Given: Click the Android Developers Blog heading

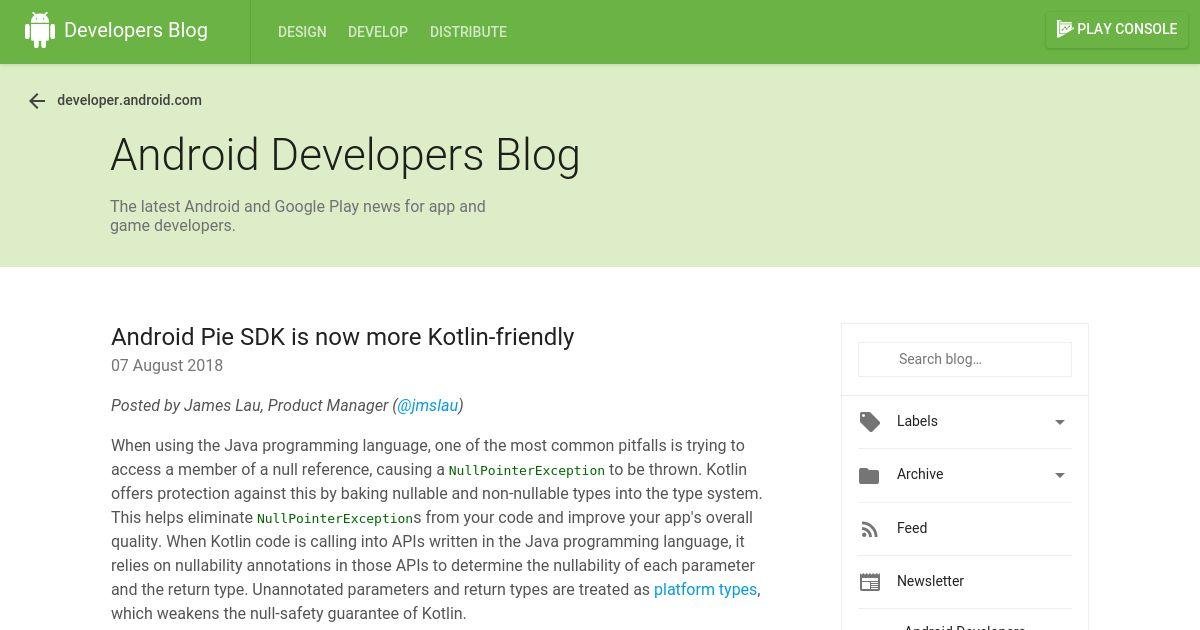Looking at the screenshot, I should [x=345, y=155].
